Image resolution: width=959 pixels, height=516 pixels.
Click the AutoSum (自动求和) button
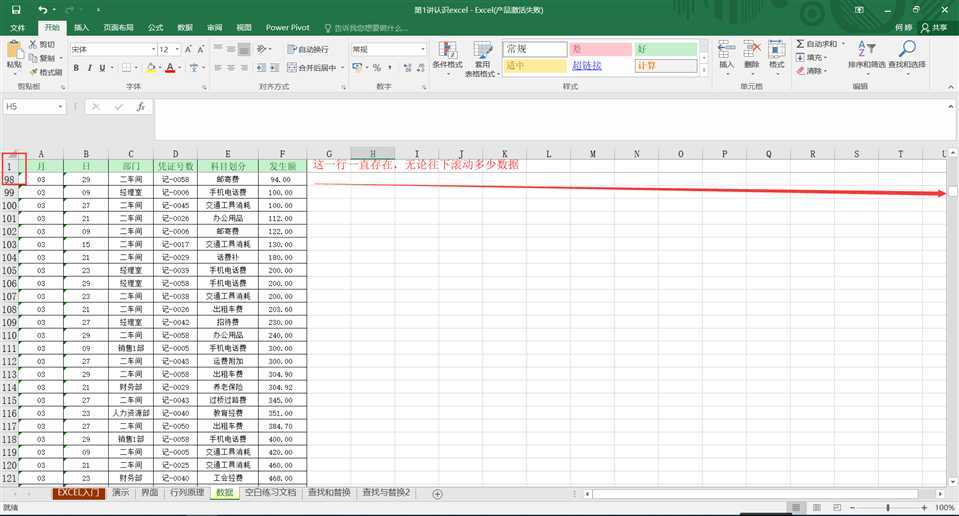[x=816, y=44]
